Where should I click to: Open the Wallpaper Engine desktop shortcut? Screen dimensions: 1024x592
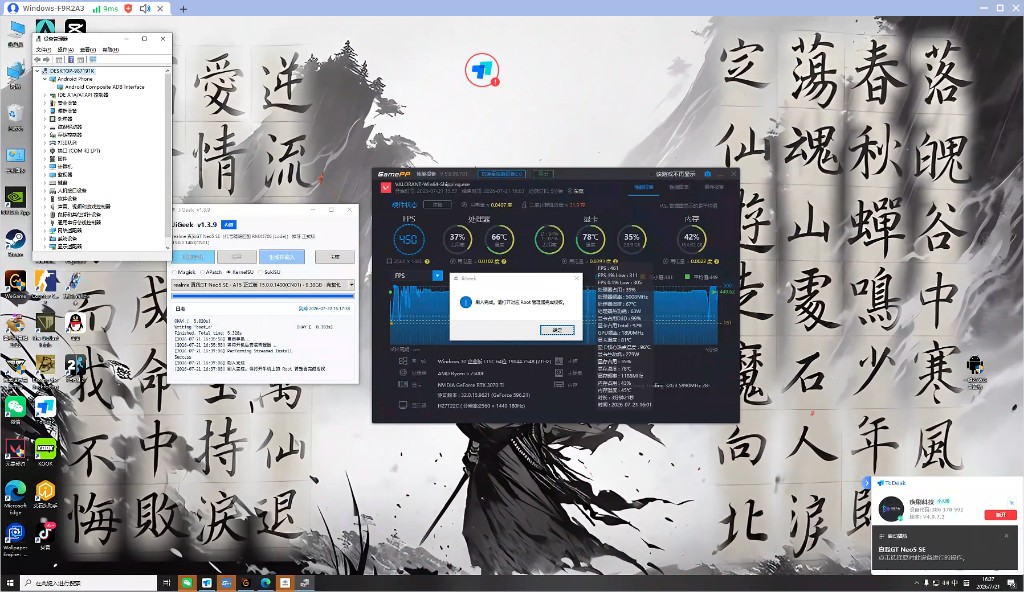tap(15, 537)
